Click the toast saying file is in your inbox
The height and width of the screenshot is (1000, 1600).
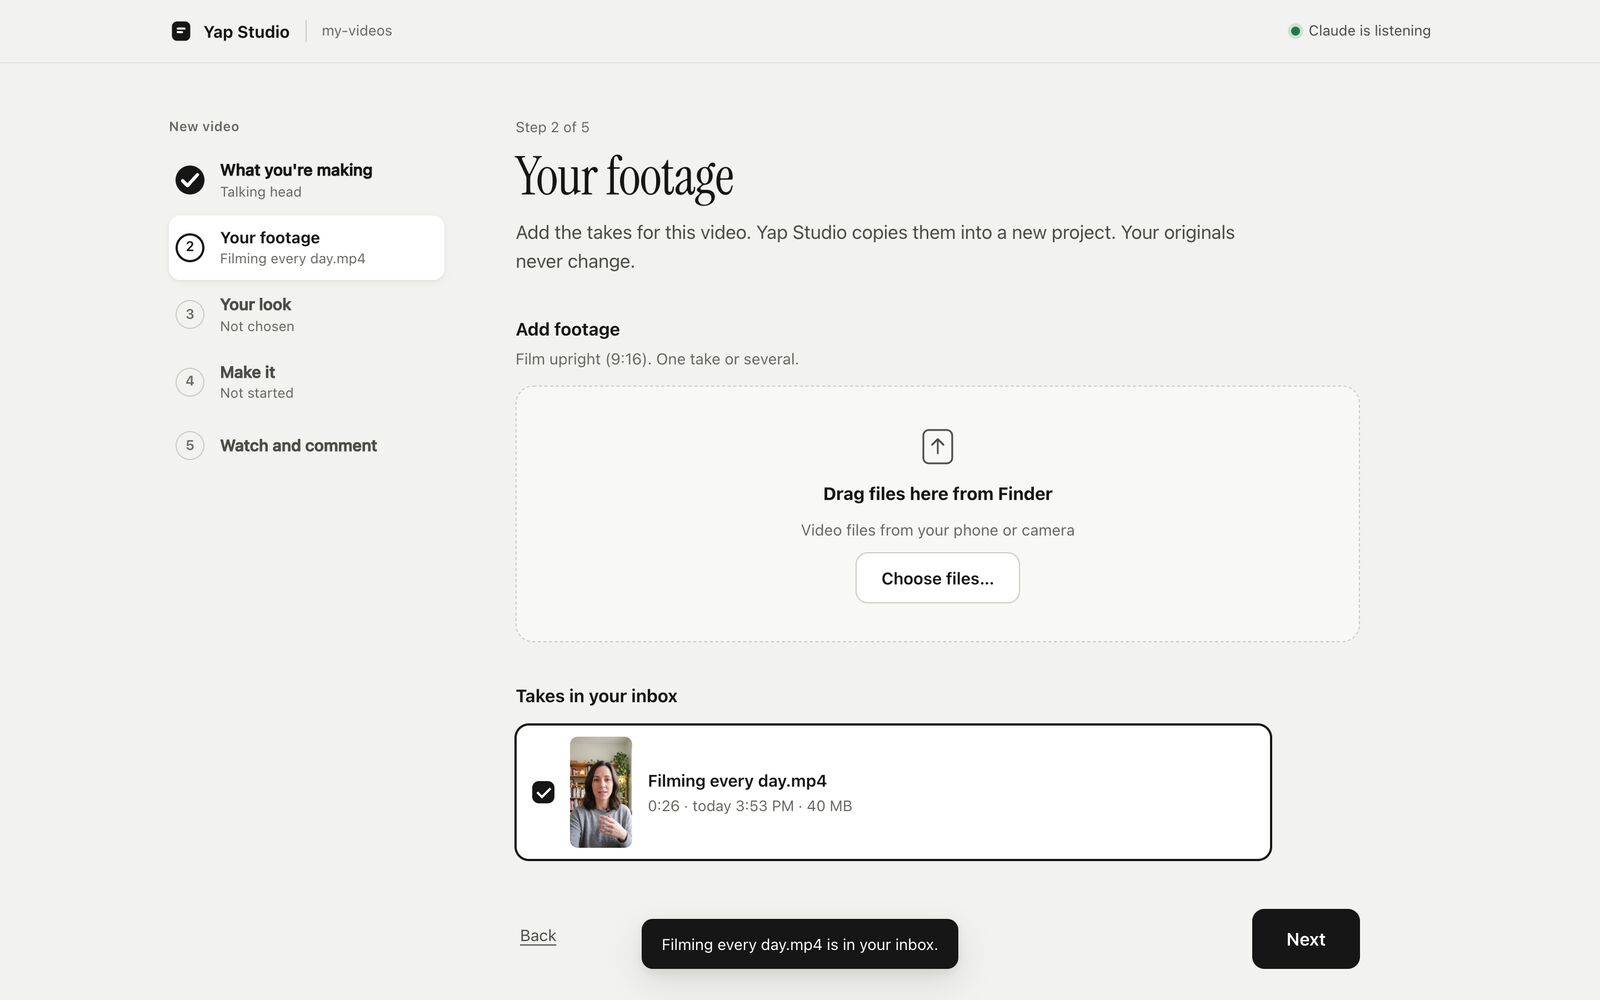[x=800, y=944]
